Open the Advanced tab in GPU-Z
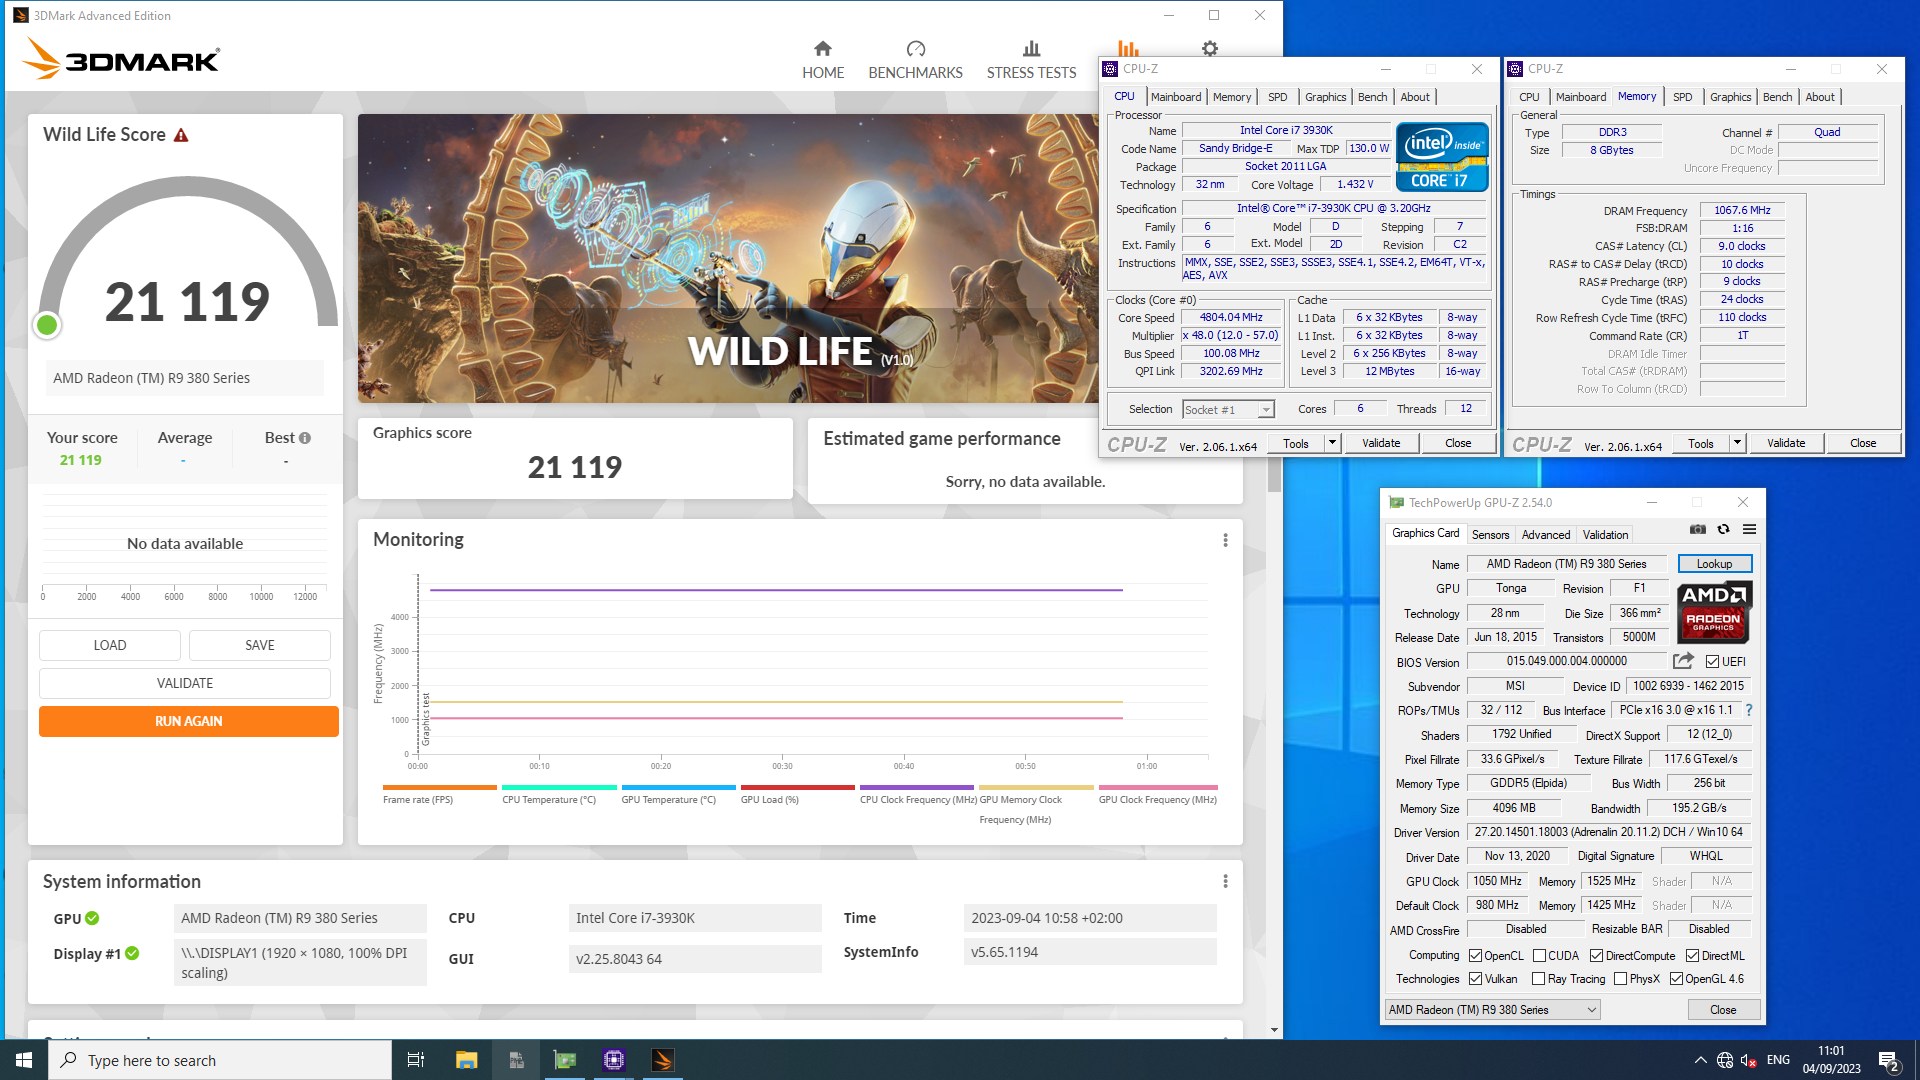 pyautogui.click(x=1546, y=535)
